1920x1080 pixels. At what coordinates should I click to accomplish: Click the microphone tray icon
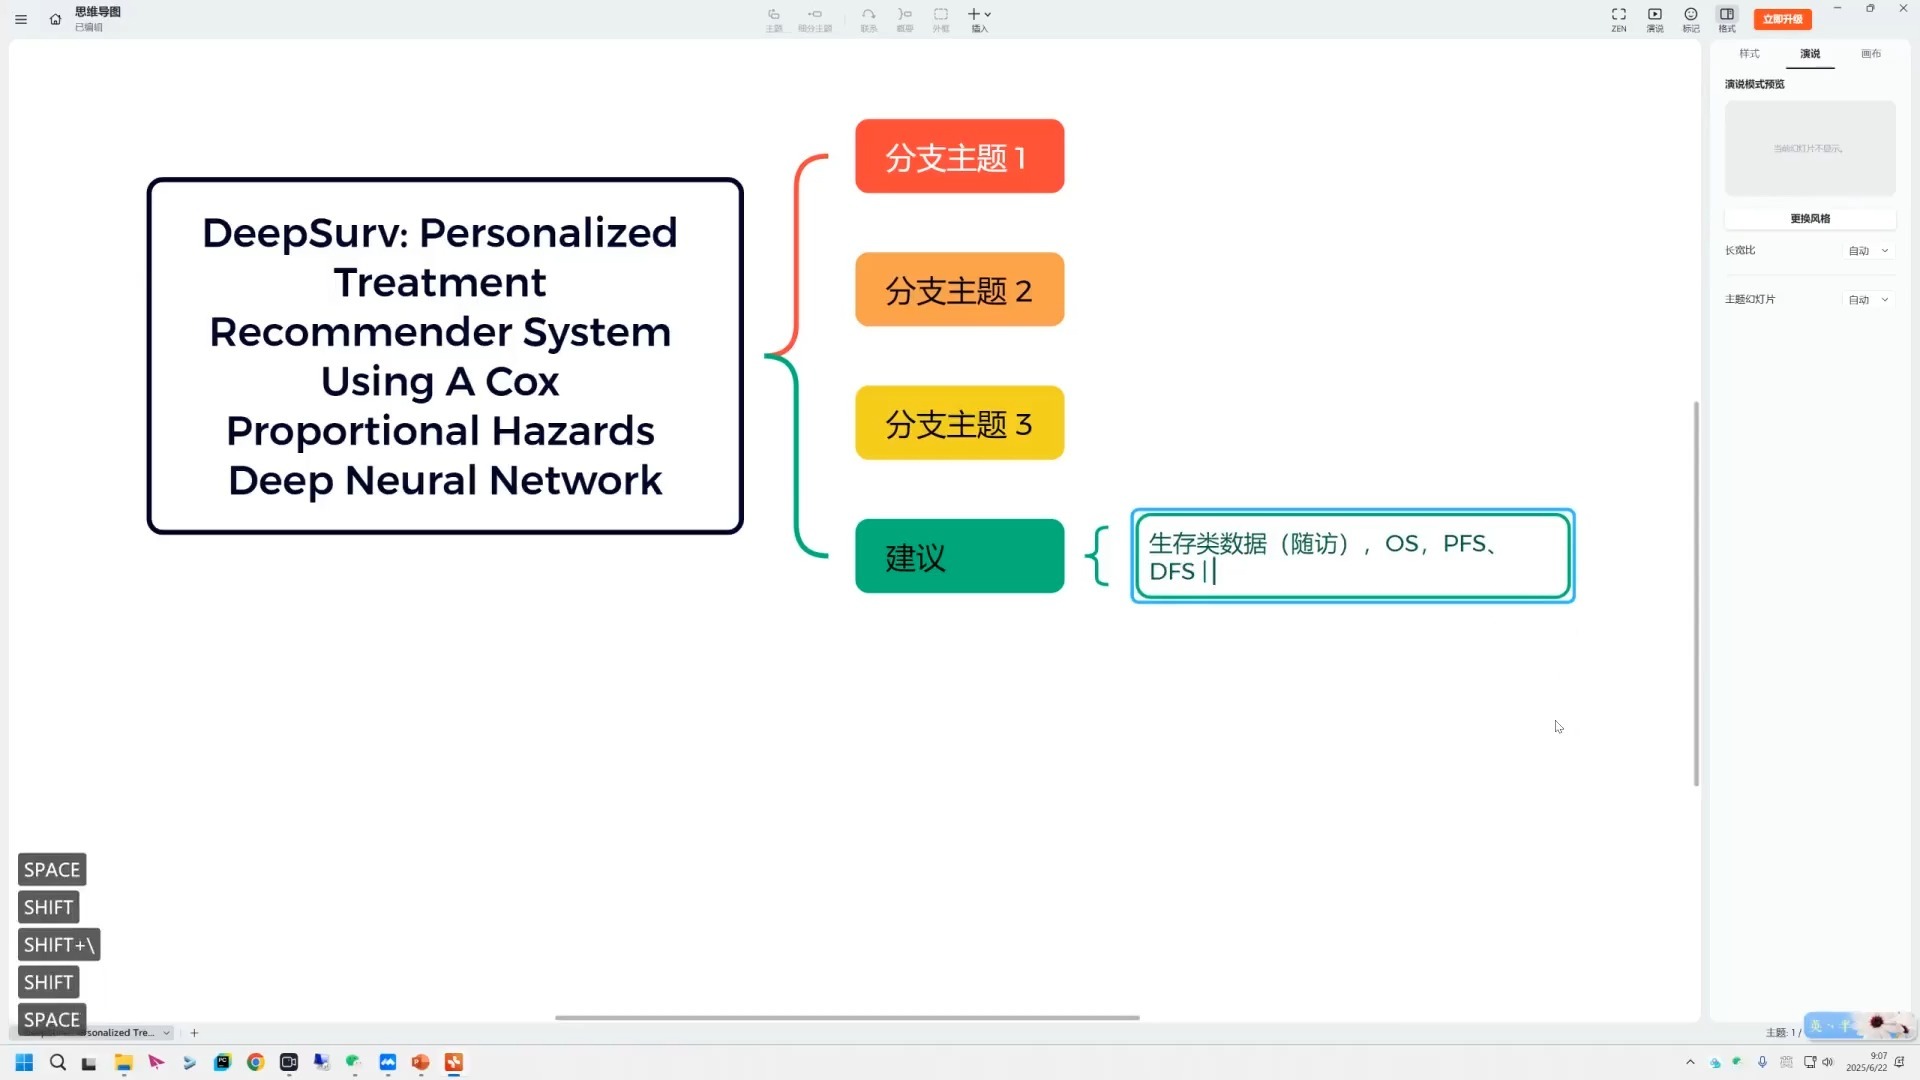pos(1762,1062)
